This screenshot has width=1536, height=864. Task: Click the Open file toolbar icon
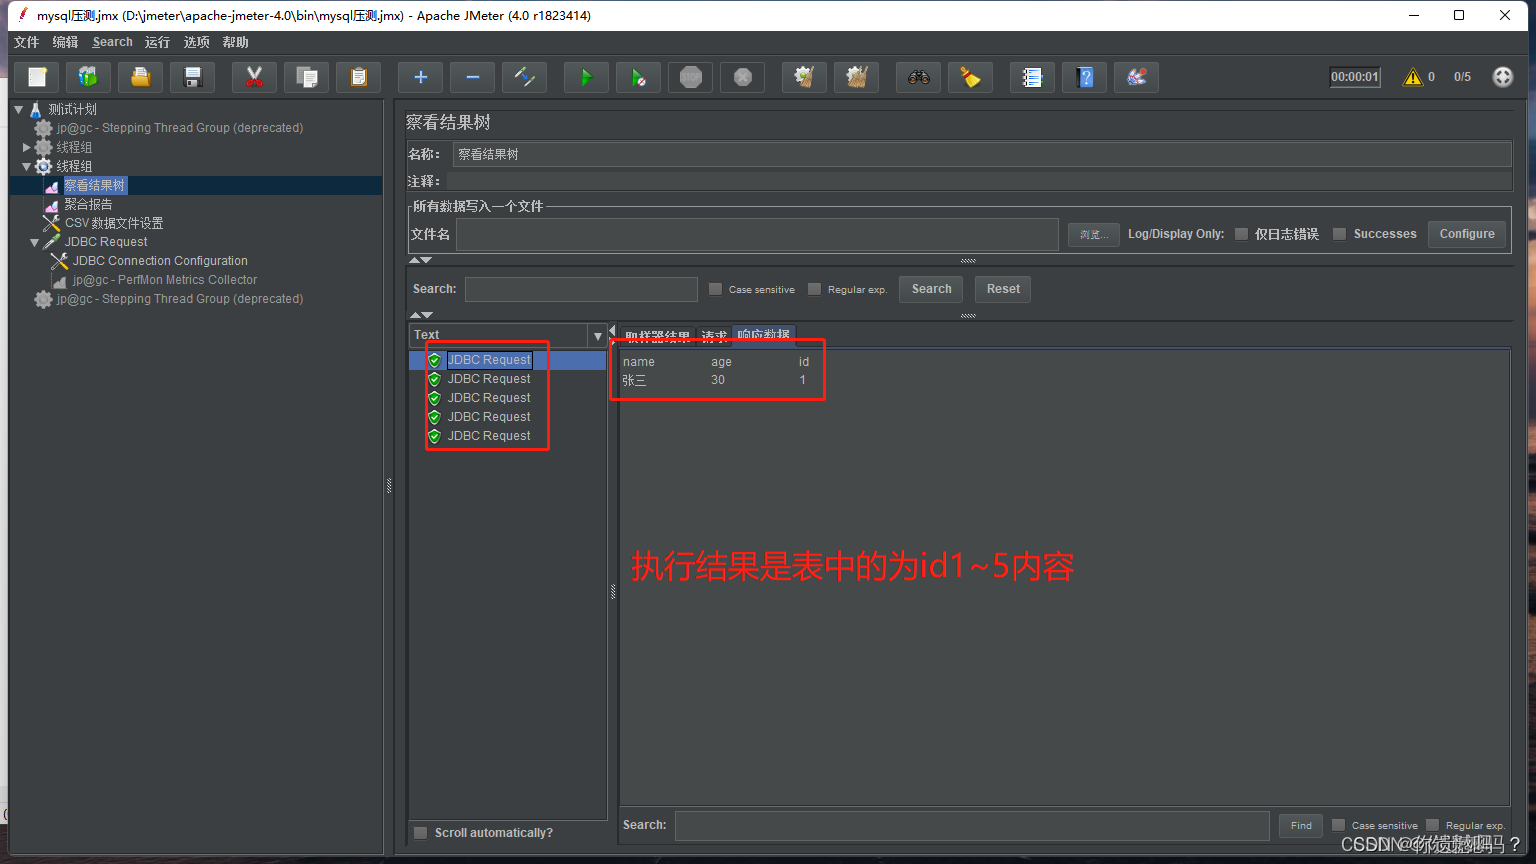point(141,77)
